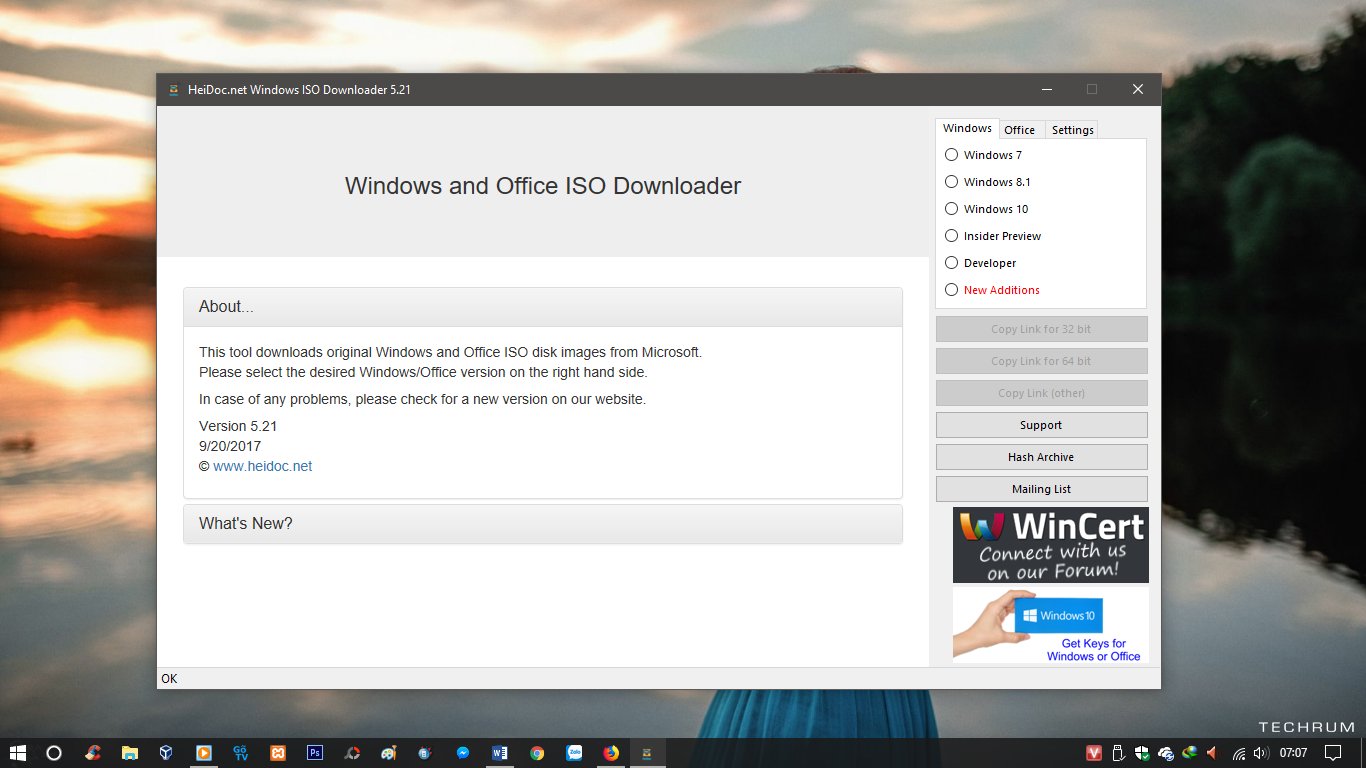Open the Hash Archive button

(1041, 457)
